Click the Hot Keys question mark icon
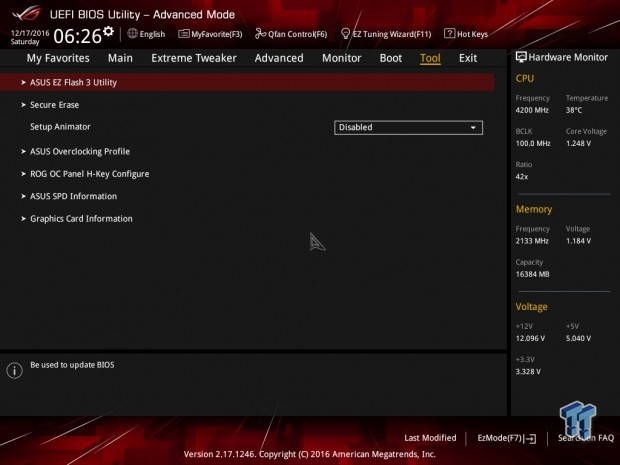This screenshot has width=620, height=465. click(449, 33)
